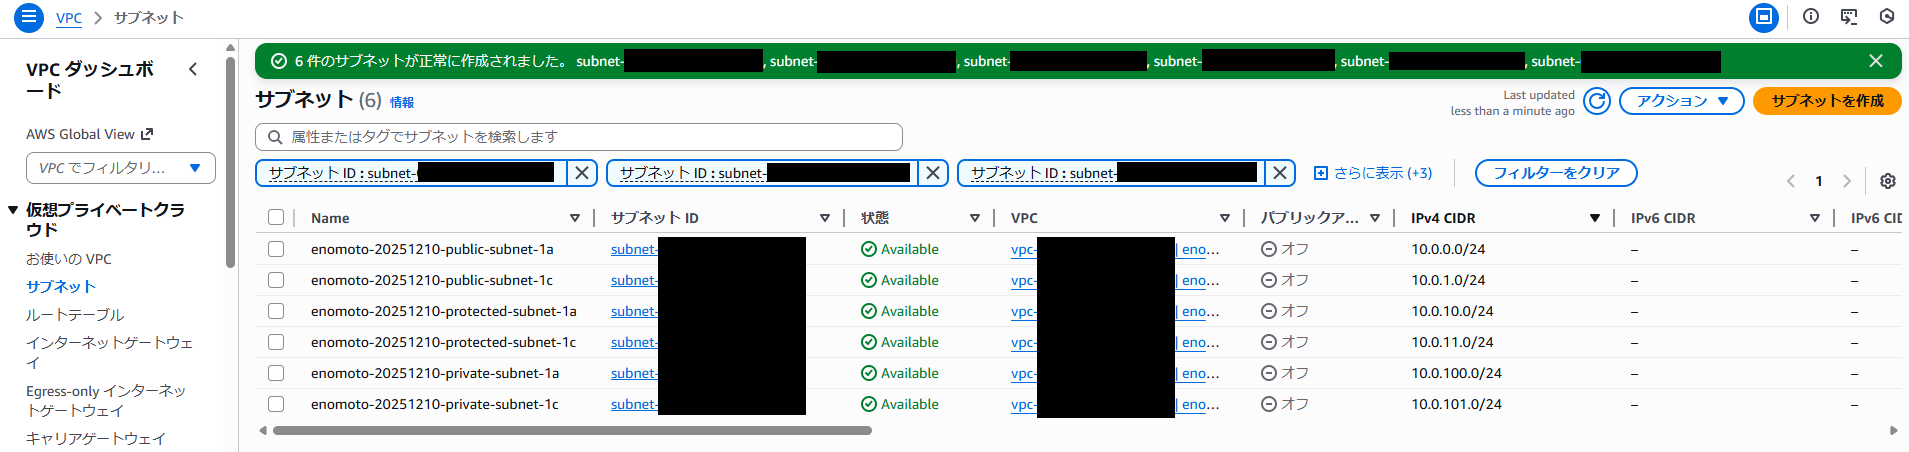1909x452 pixels.
Task: Toggle the select-all subnets checkbox
Action: (x=276, y=218)
